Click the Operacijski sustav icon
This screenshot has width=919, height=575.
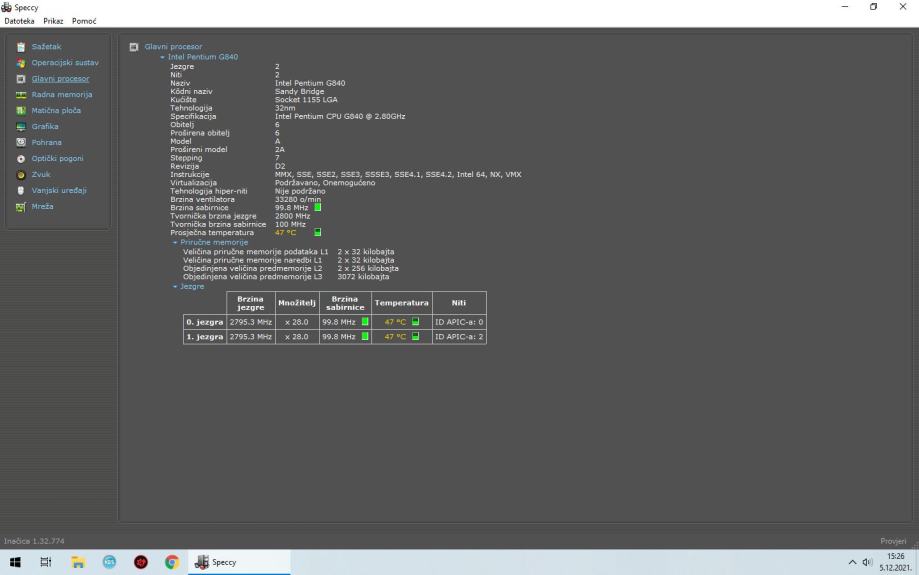tap(21, 63)
